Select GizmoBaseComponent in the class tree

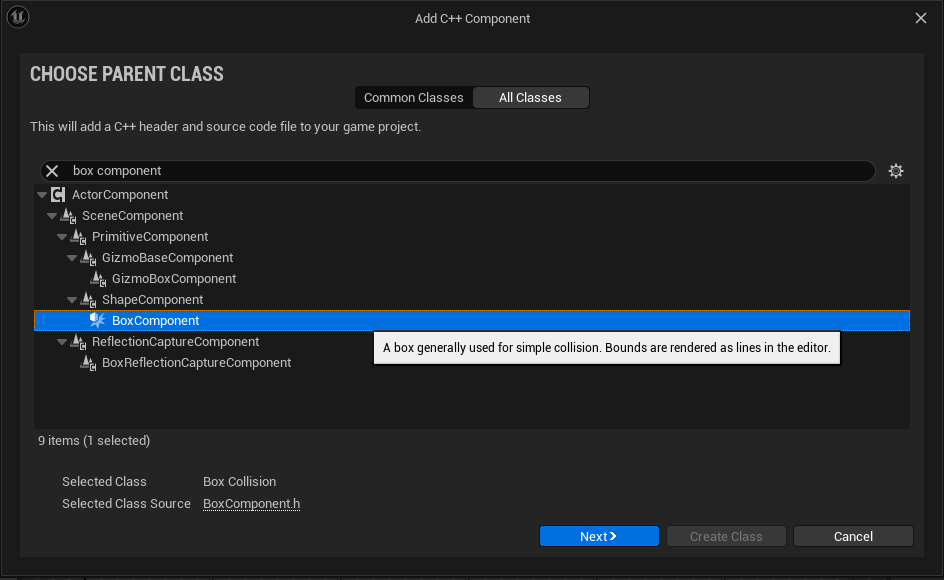click(167, 258)
